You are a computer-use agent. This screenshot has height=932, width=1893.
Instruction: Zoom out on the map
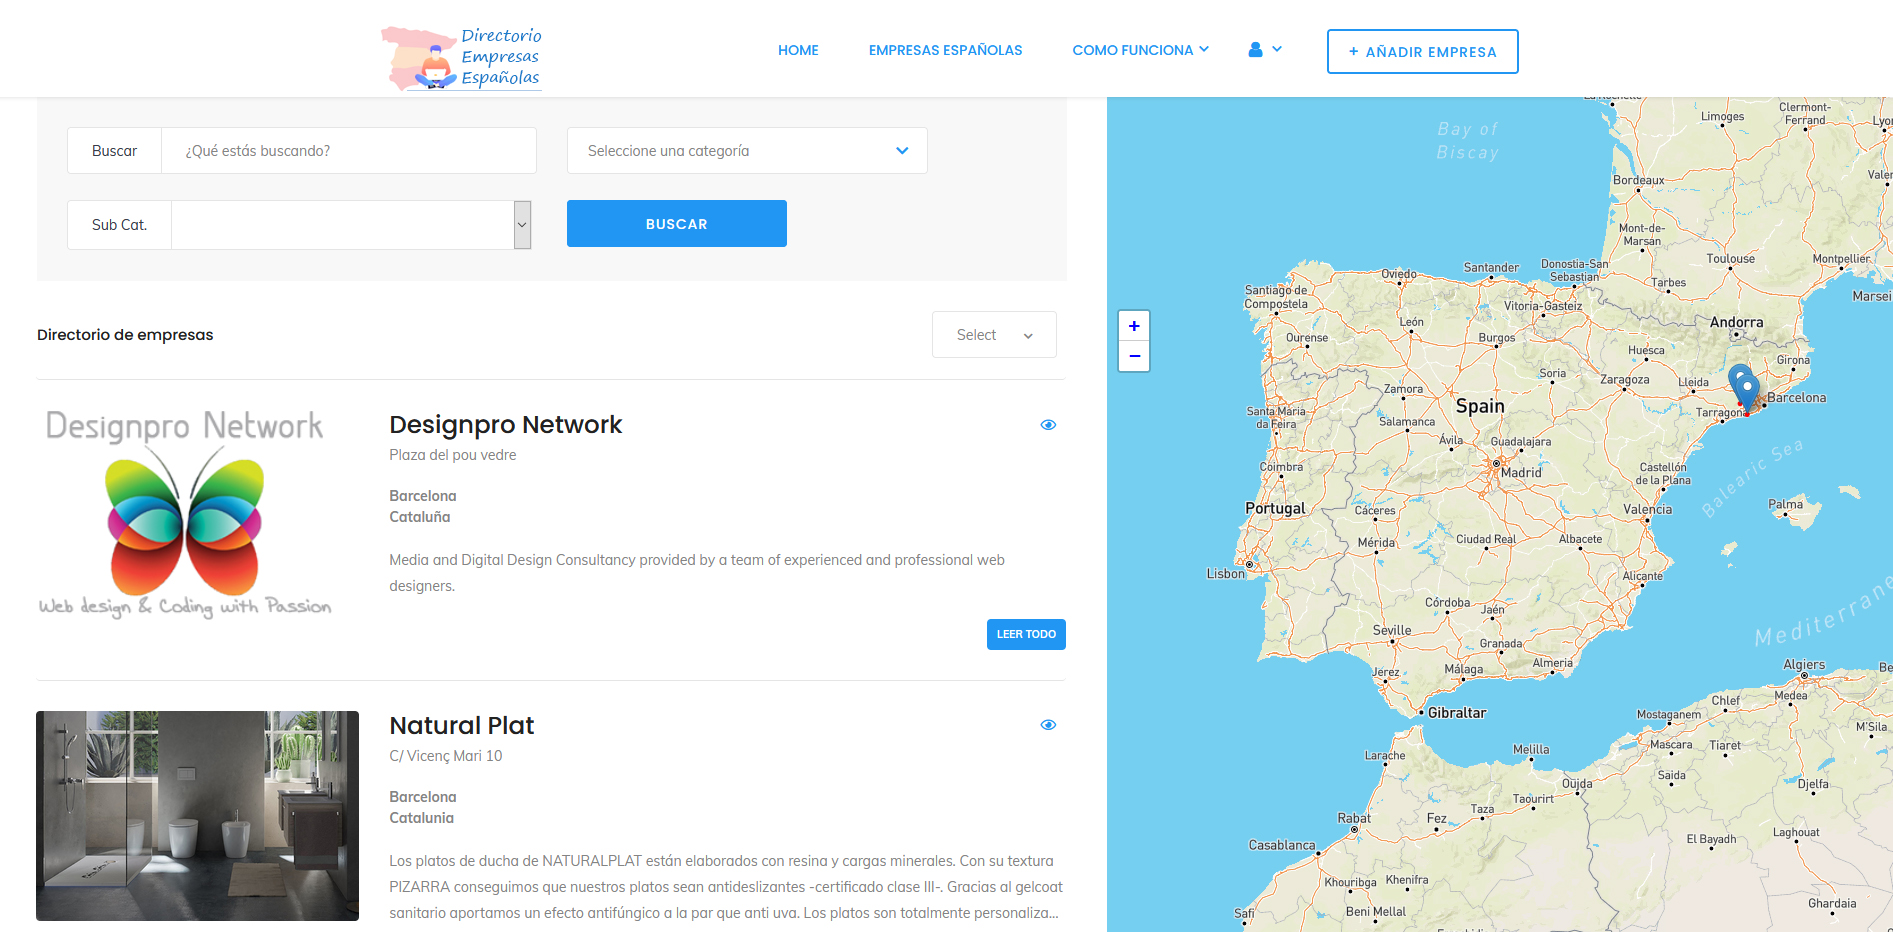click(1134, 356)
